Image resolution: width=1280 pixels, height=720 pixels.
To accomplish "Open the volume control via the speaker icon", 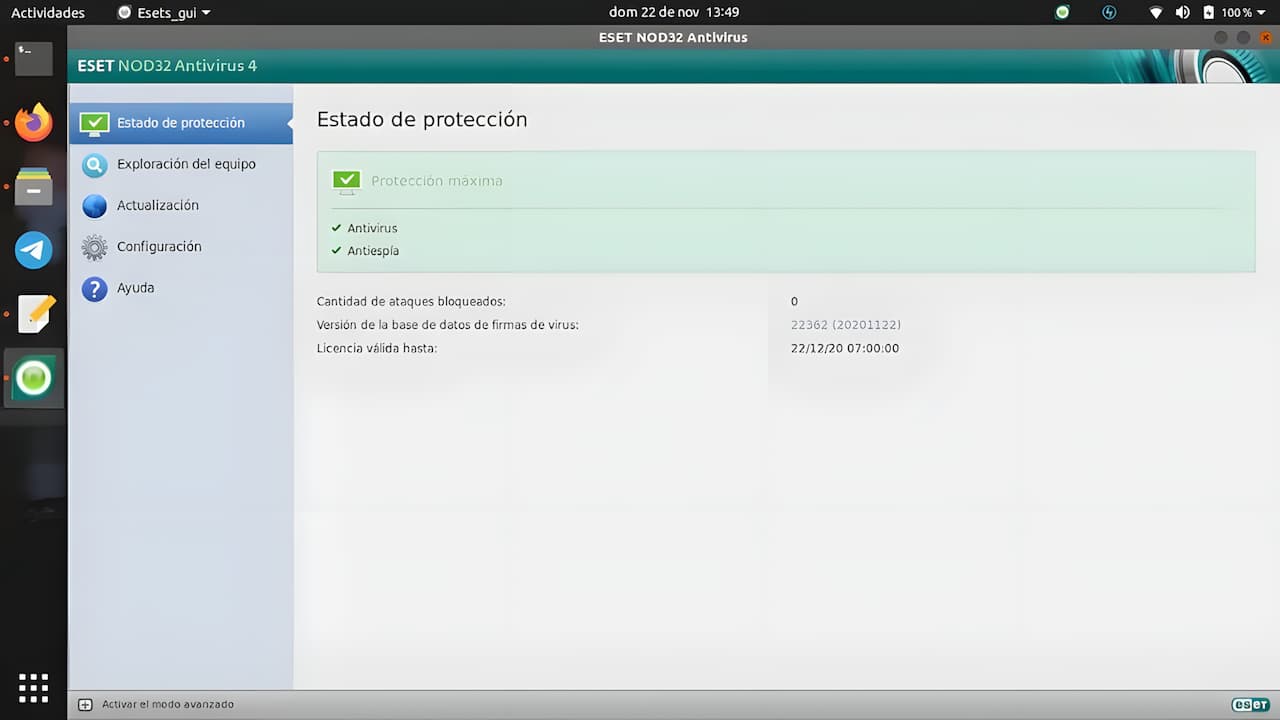I will click(x=1182, y=13).
